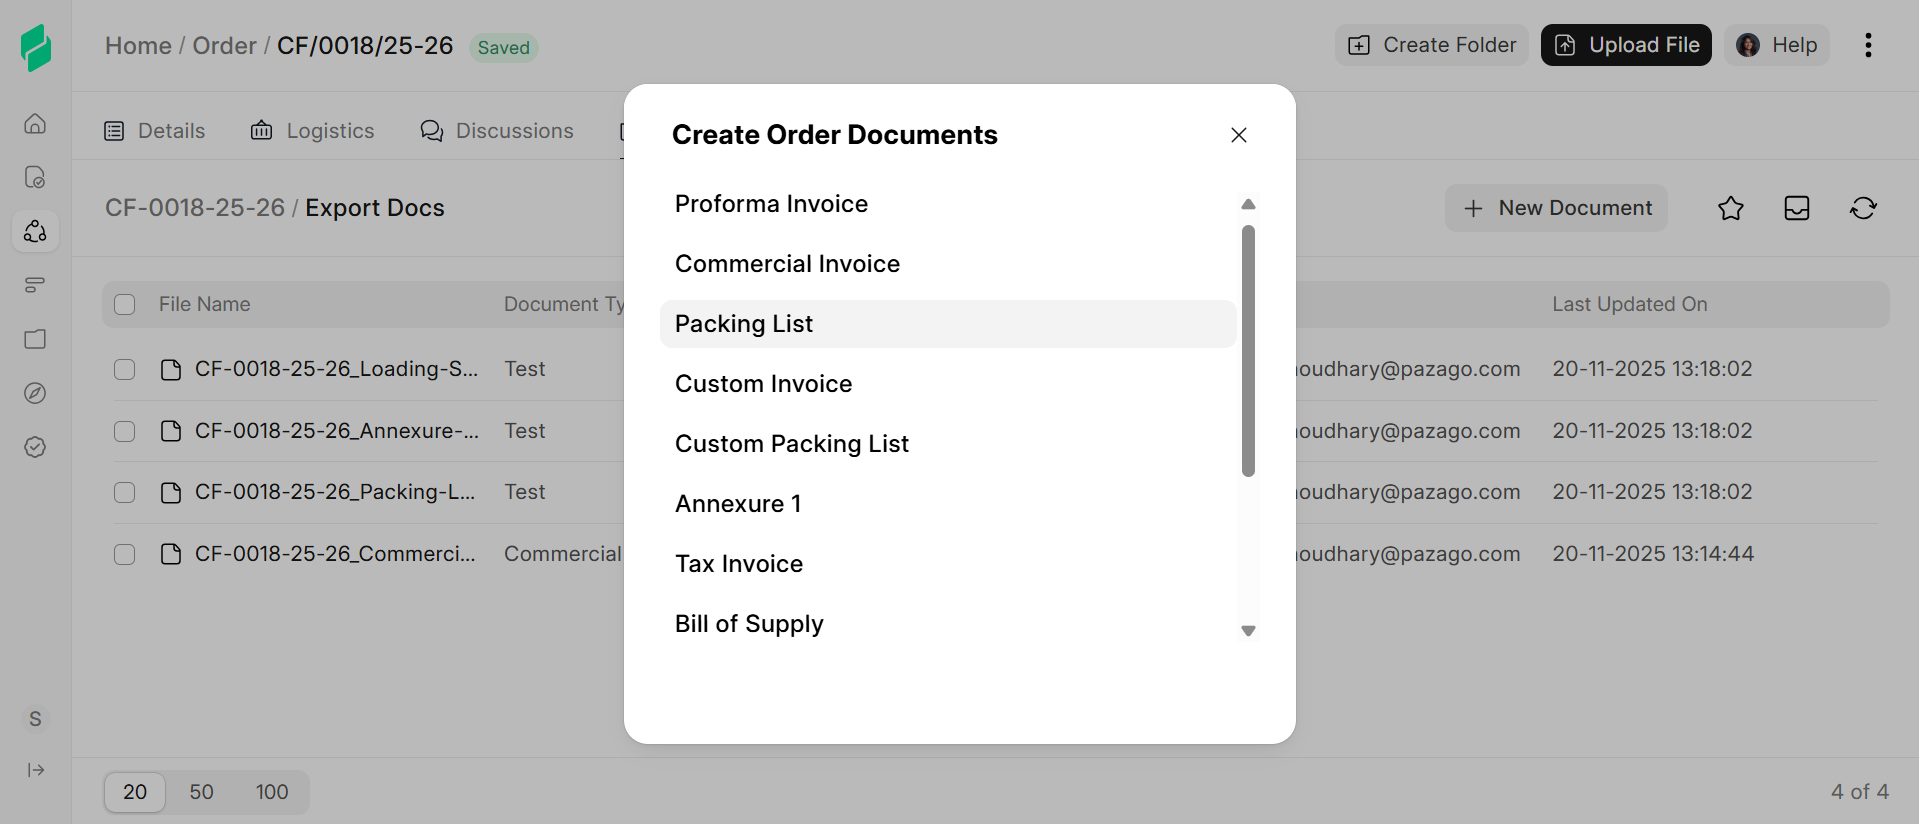Click the star favorite icon
1919x824 pixels.
click(x=1731, y=208)
